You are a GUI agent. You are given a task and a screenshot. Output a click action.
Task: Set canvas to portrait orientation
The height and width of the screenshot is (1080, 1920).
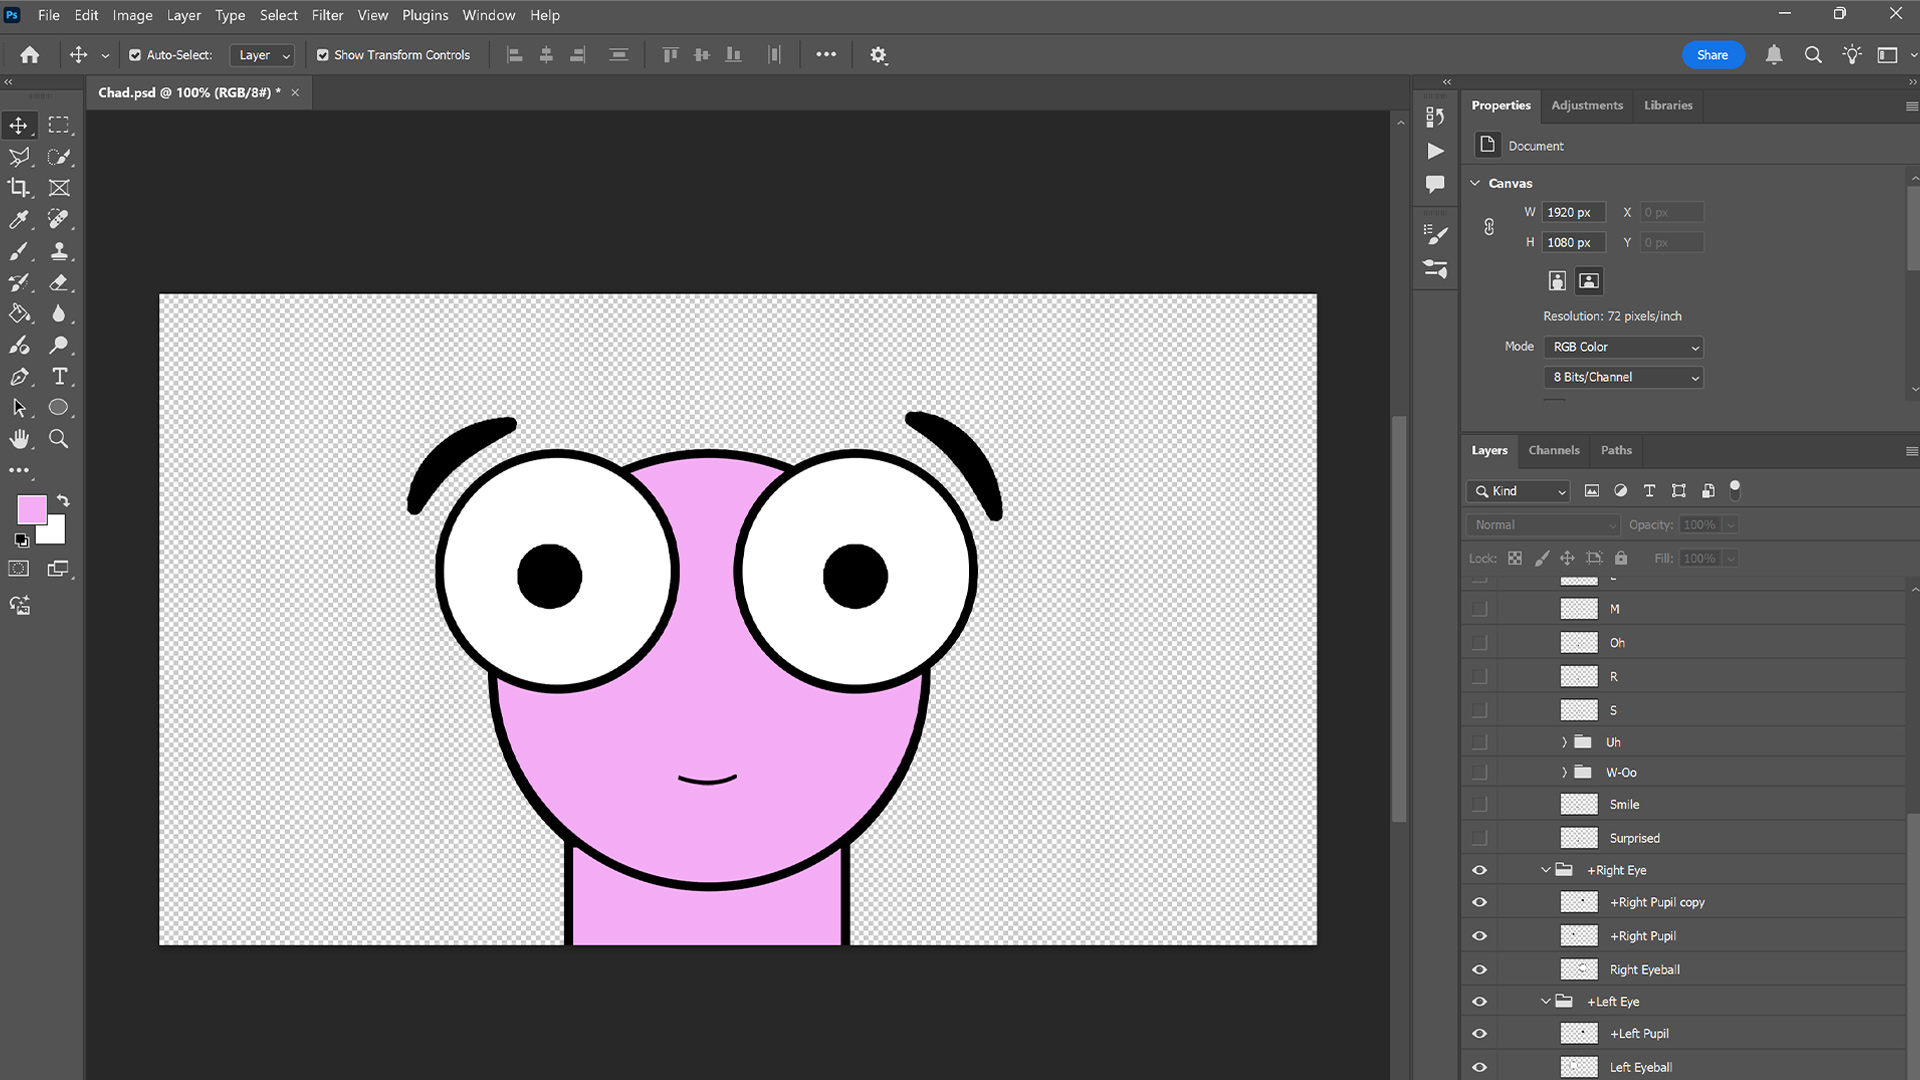tap(1557, 281)
